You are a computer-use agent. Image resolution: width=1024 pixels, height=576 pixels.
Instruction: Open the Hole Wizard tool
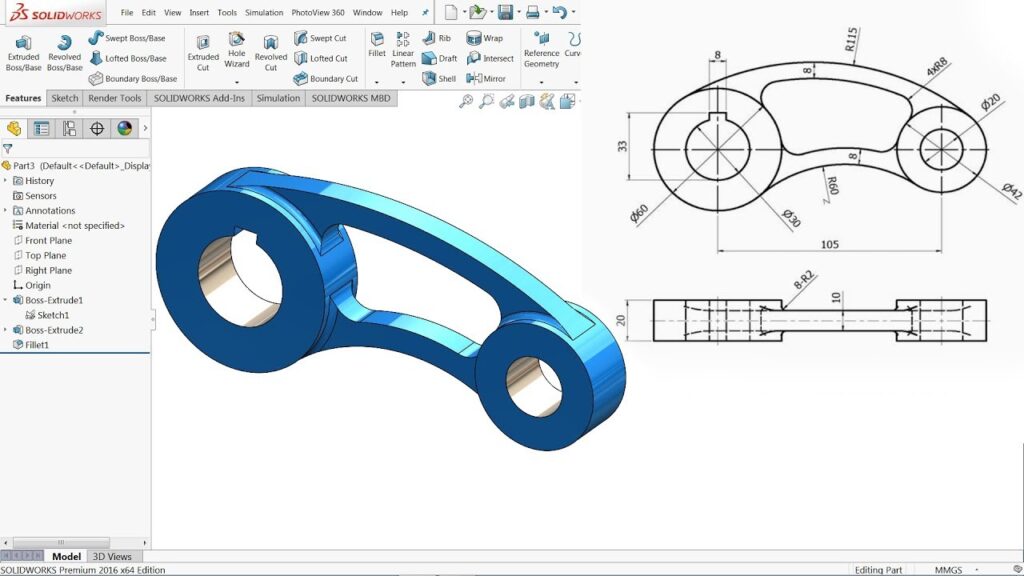[236, 50]
